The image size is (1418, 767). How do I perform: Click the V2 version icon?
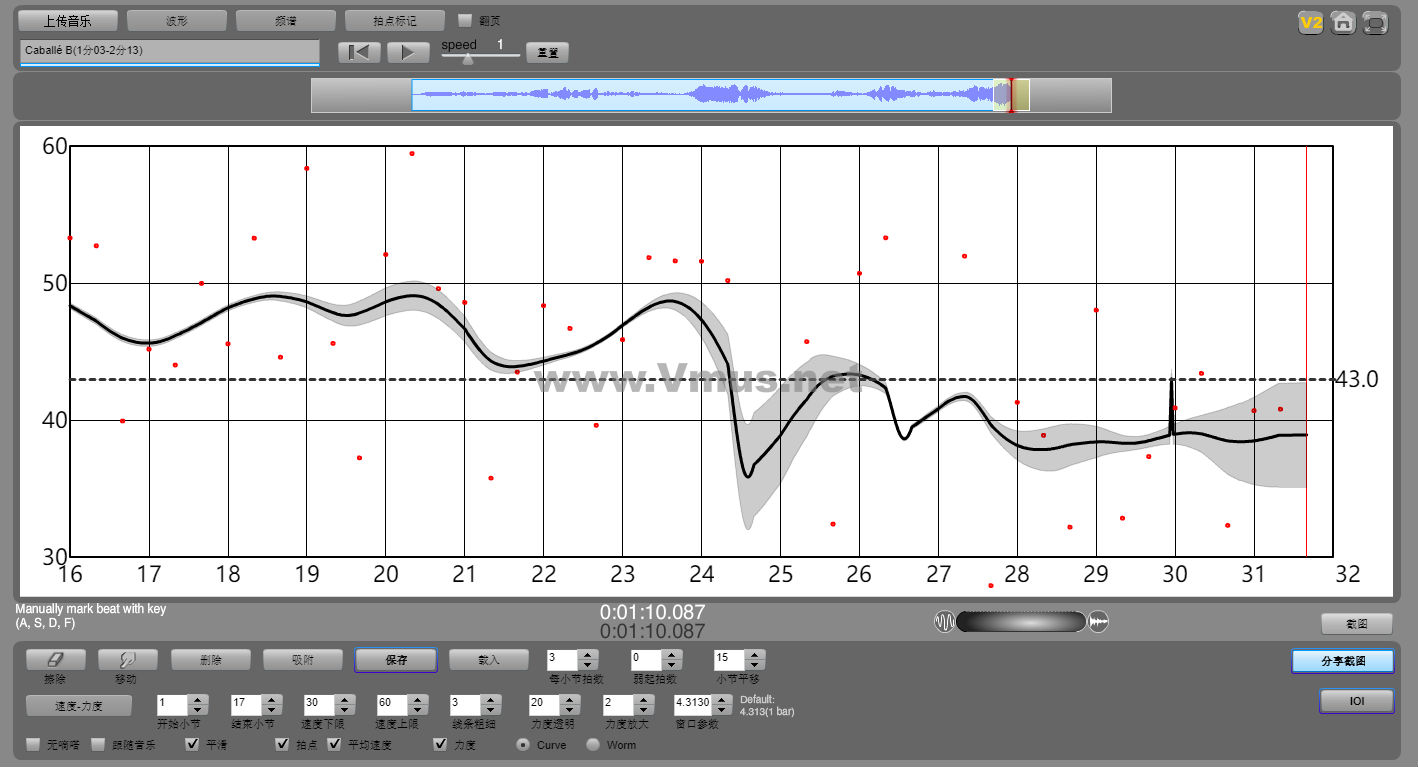1310,22
